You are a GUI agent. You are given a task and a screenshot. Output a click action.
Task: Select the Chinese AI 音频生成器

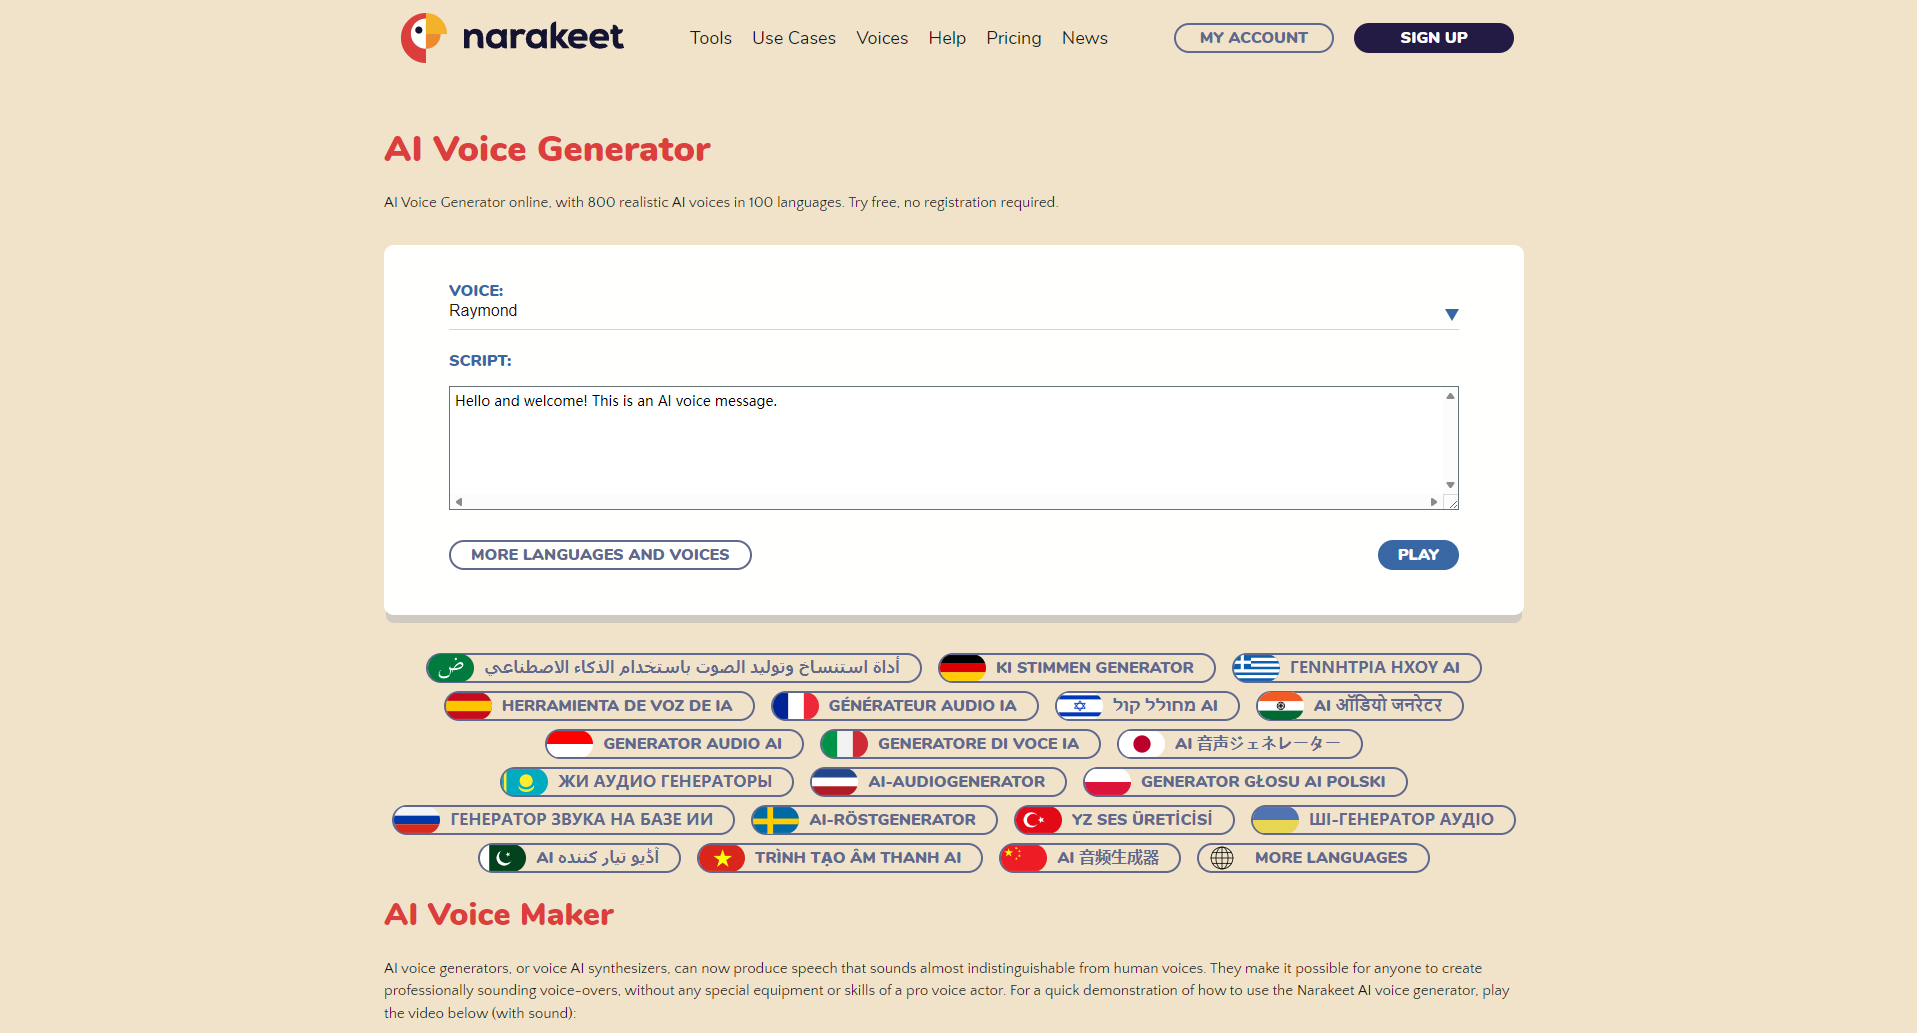(x=1089, y=858)
